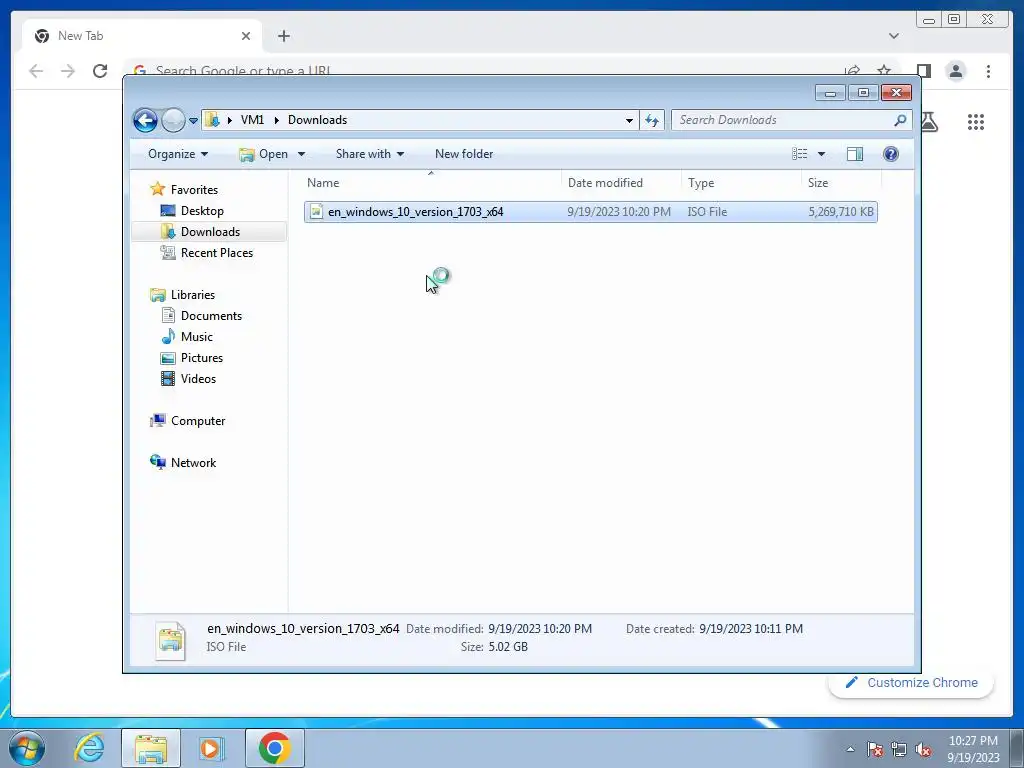The height and width of the screenshot is (768, 1024).
Task: Toggle the preview pane
Action: [x=855, y=154]
